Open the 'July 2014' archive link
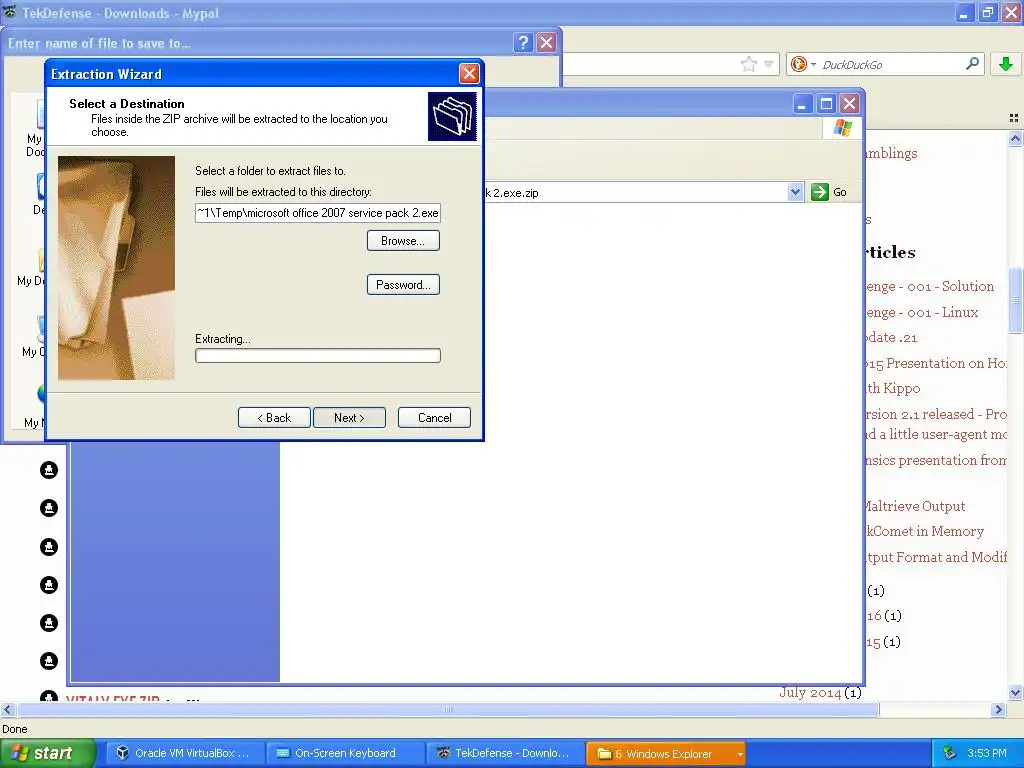The height and width of the screenshot is (768, 1024). pyautogui.click(x=810, y=692)
